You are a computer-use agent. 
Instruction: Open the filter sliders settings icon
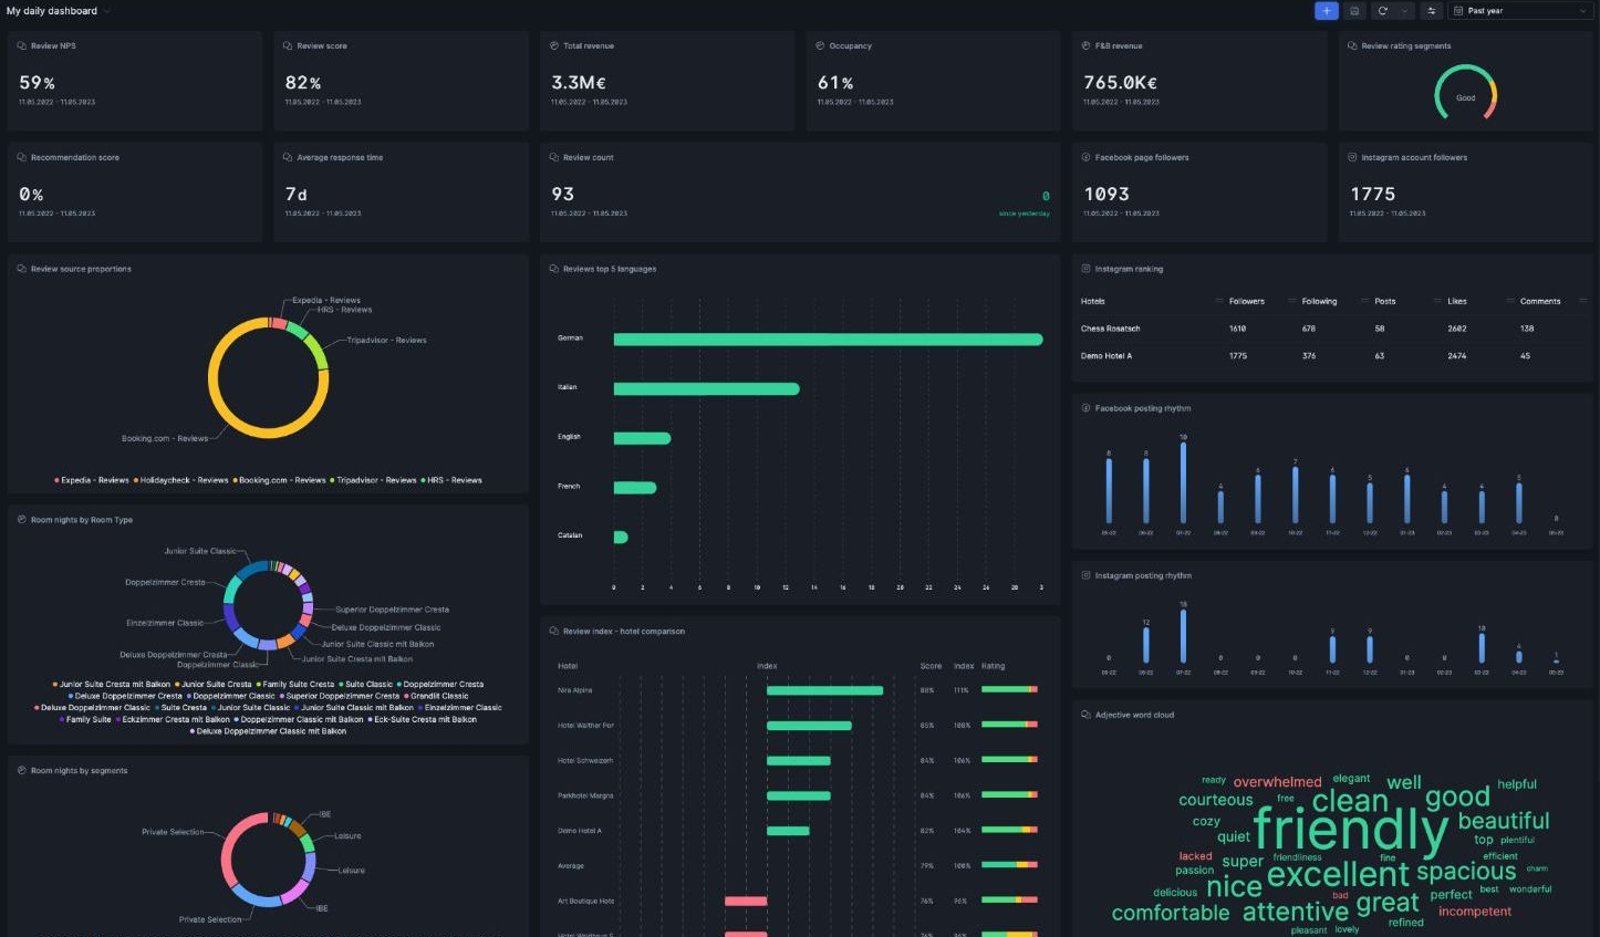(1431, 11)
